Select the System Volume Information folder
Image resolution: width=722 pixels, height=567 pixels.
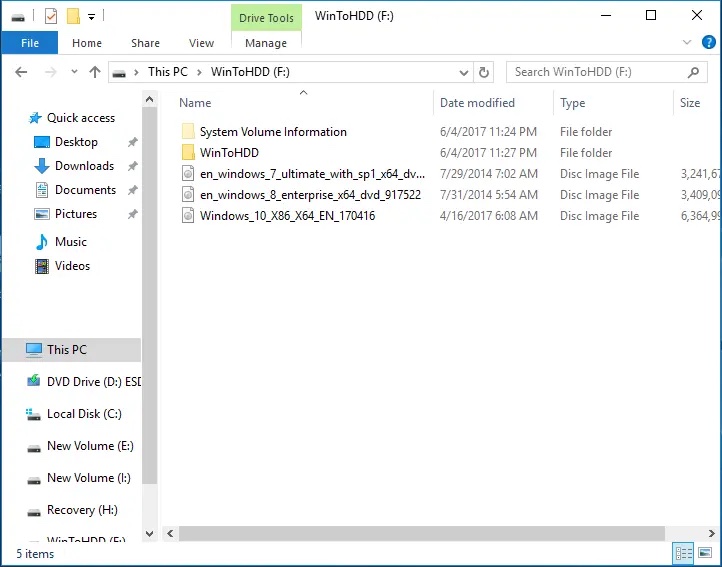pos(273,132)
